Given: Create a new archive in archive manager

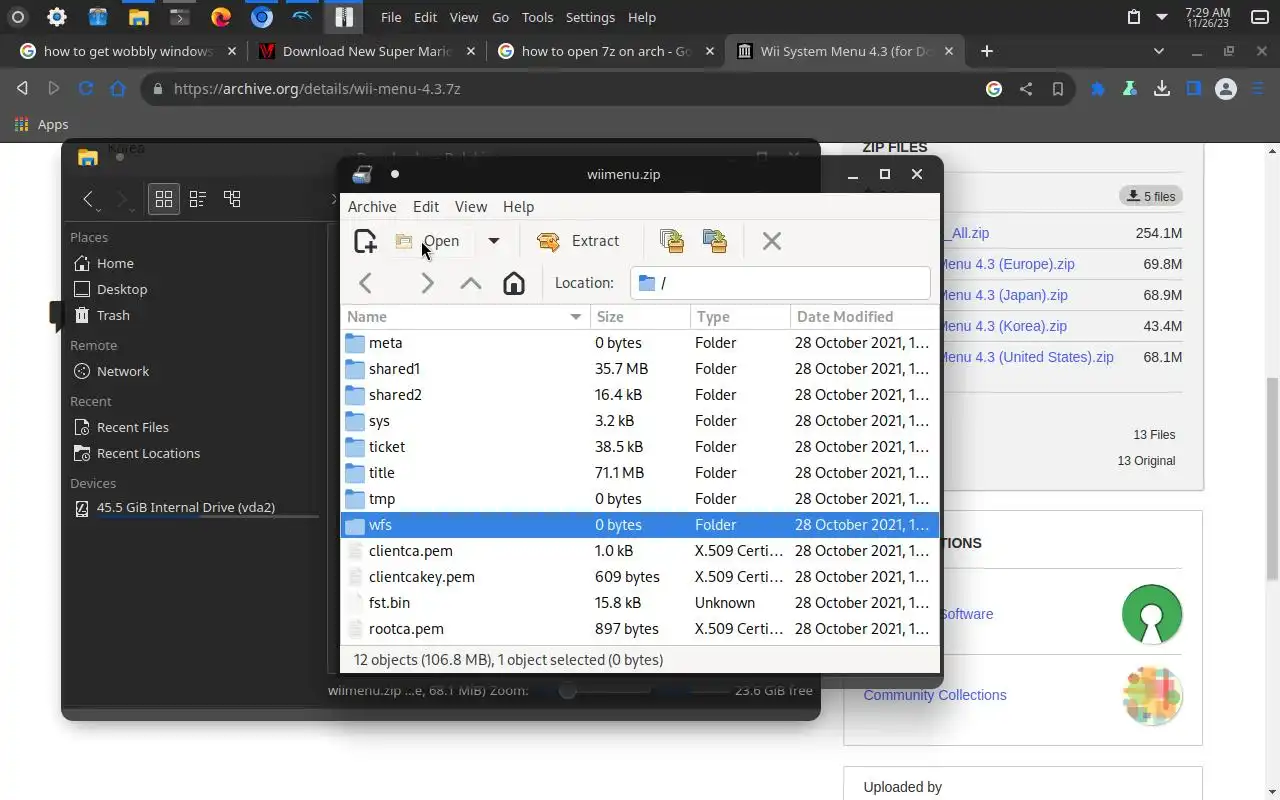Looking at the screenshot, I should coord(365,241).
